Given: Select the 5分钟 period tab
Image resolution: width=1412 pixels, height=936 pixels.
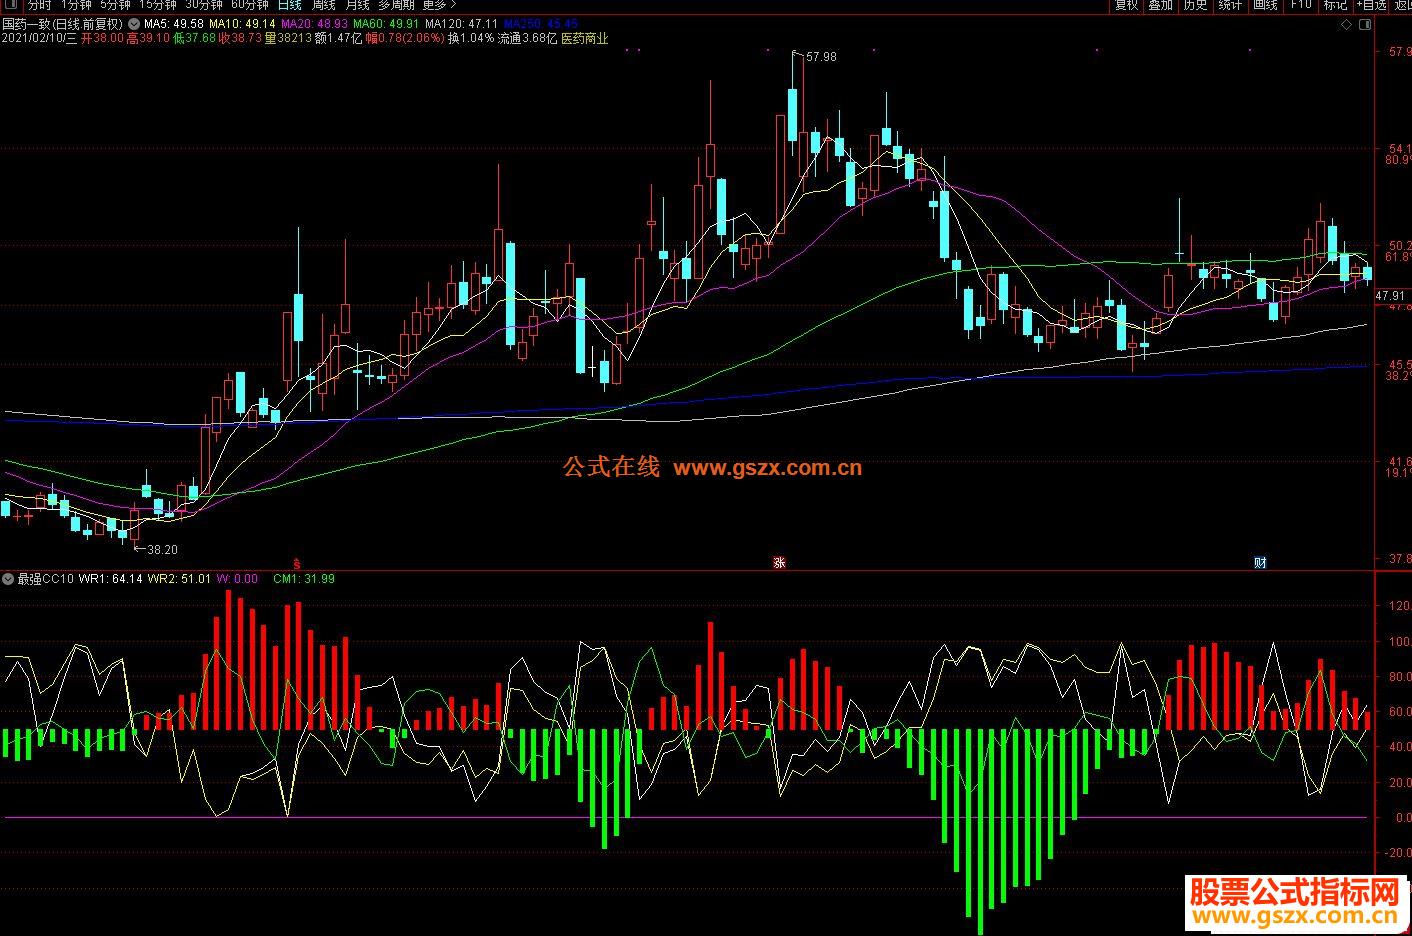Looking at the screenshot, I should click(x=116, y=5).
